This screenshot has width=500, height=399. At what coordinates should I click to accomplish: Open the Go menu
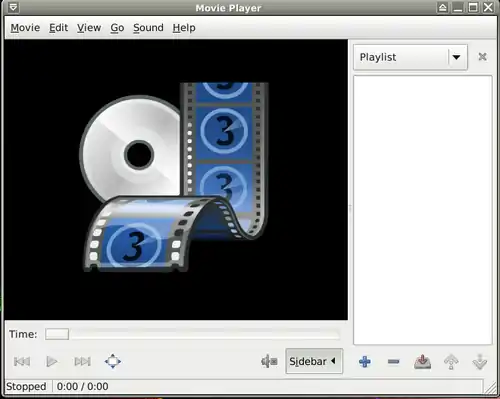click(x=117, y=28)
